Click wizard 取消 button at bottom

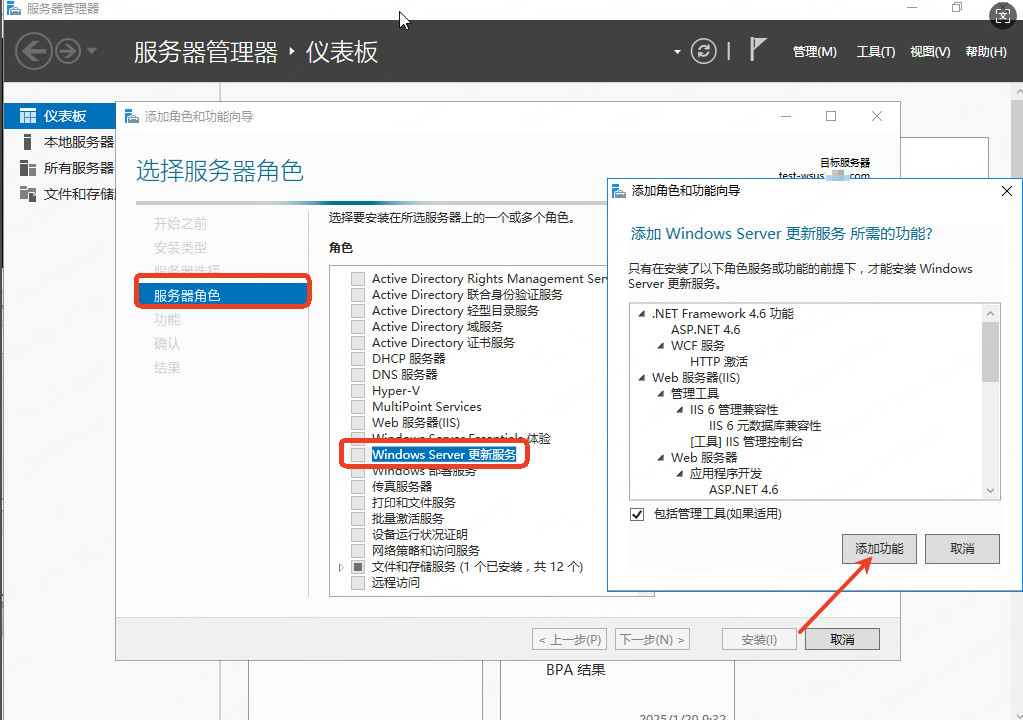(x=842, y=639)
